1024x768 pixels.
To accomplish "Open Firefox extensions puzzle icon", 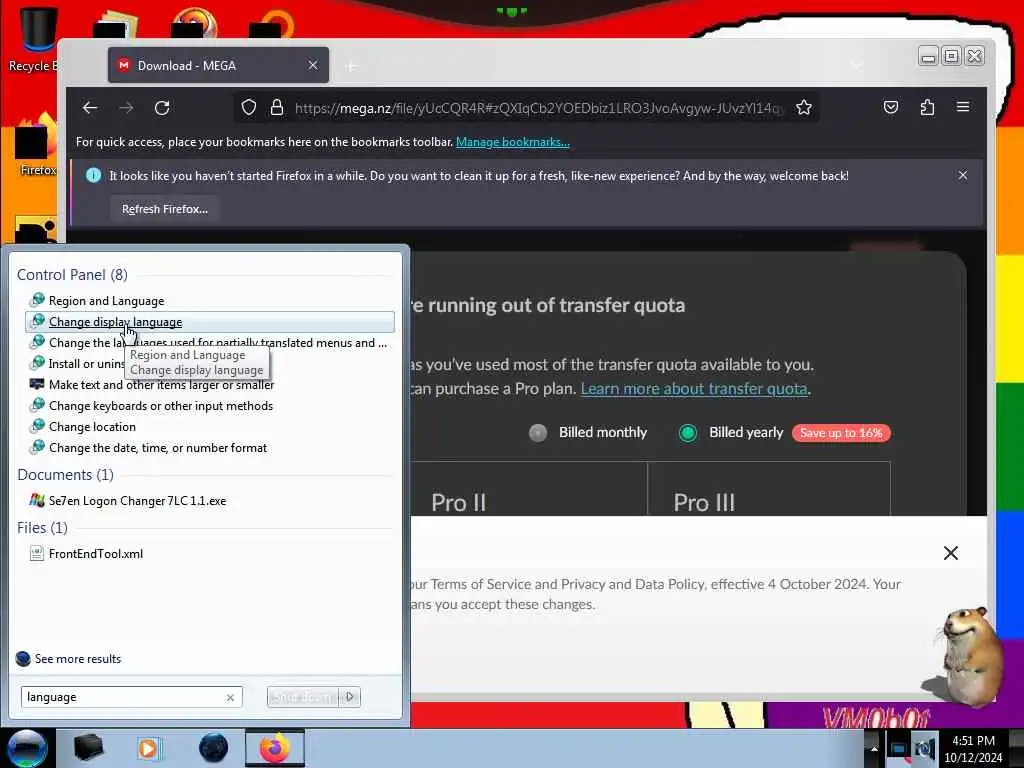I will pos(927,108).
